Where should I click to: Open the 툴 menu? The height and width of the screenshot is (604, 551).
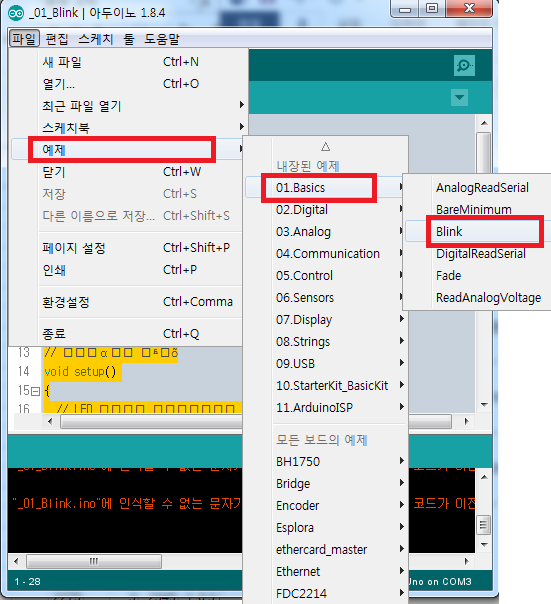click(129, 39)
